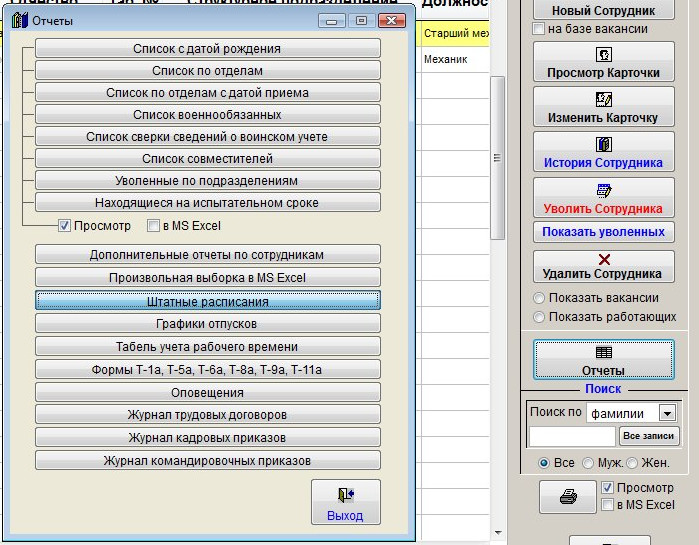This screenshot has width=699, height=545.
Task: Select Показать вакансии radio button
Action: click(539, 298)
